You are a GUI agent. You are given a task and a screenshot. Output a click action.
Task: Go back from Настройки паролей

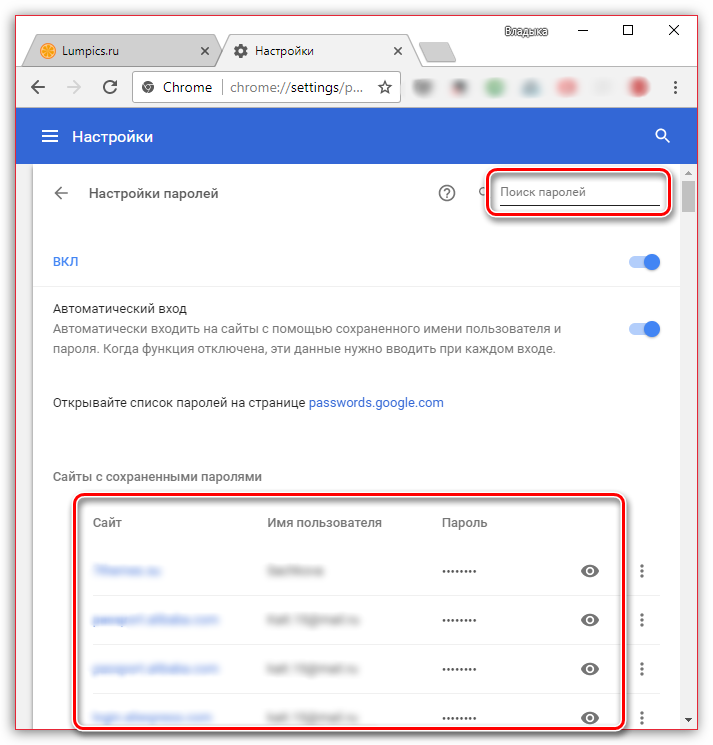[61, 193]
